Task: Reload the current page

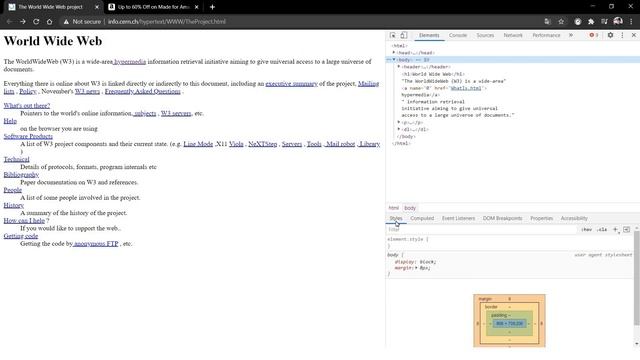Action: point(36,22)
